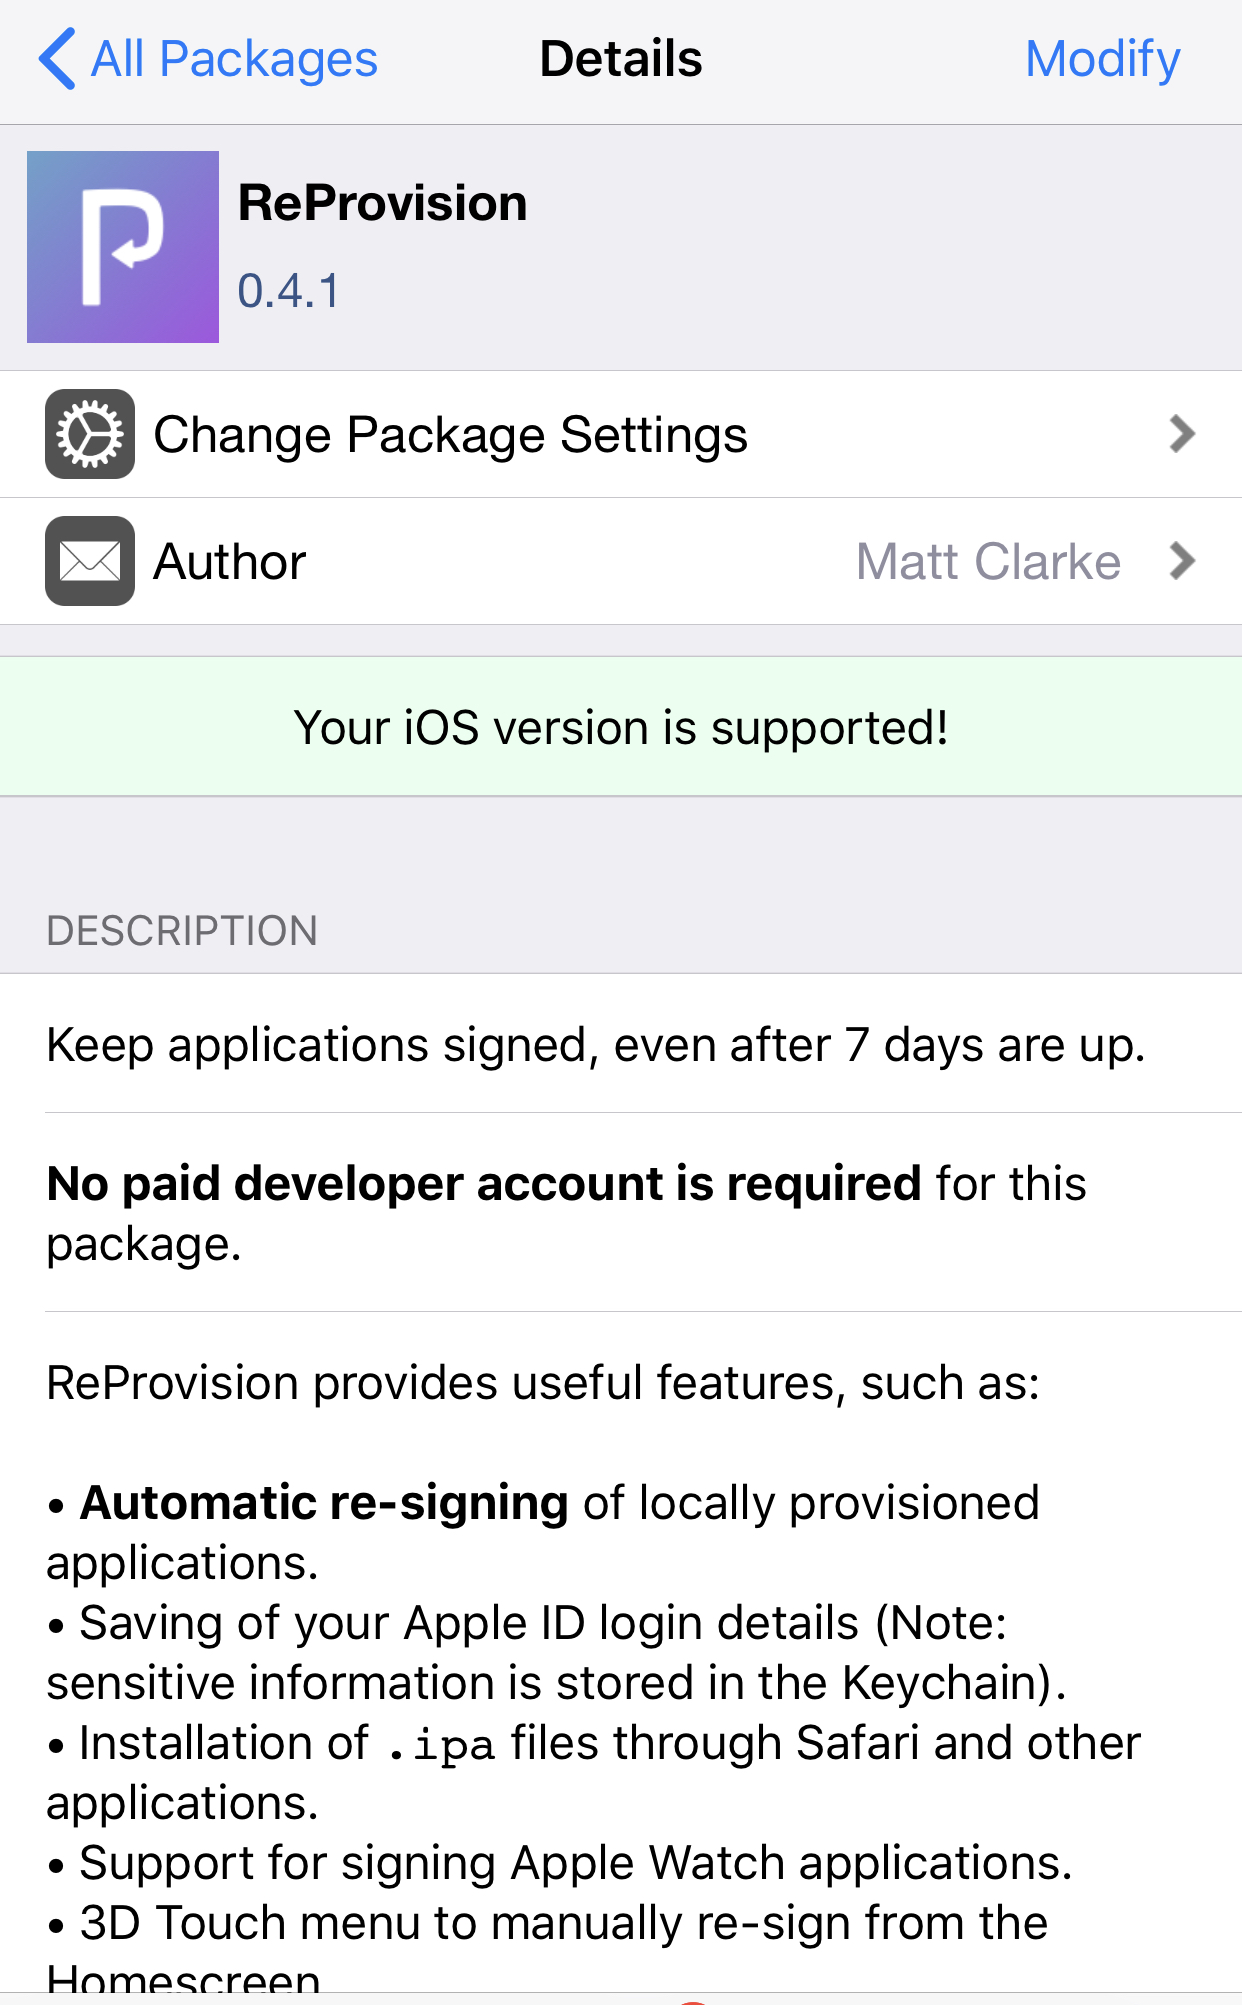The height and width of the screenshot is (2005, 1242).
Task: Tap the blue back chevron arrow
Action: click(57, 59)
